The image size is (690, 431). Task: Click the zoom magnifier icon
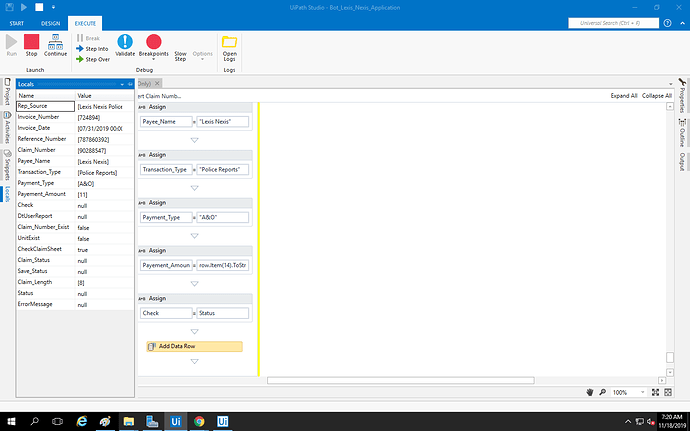pos(602,392)
